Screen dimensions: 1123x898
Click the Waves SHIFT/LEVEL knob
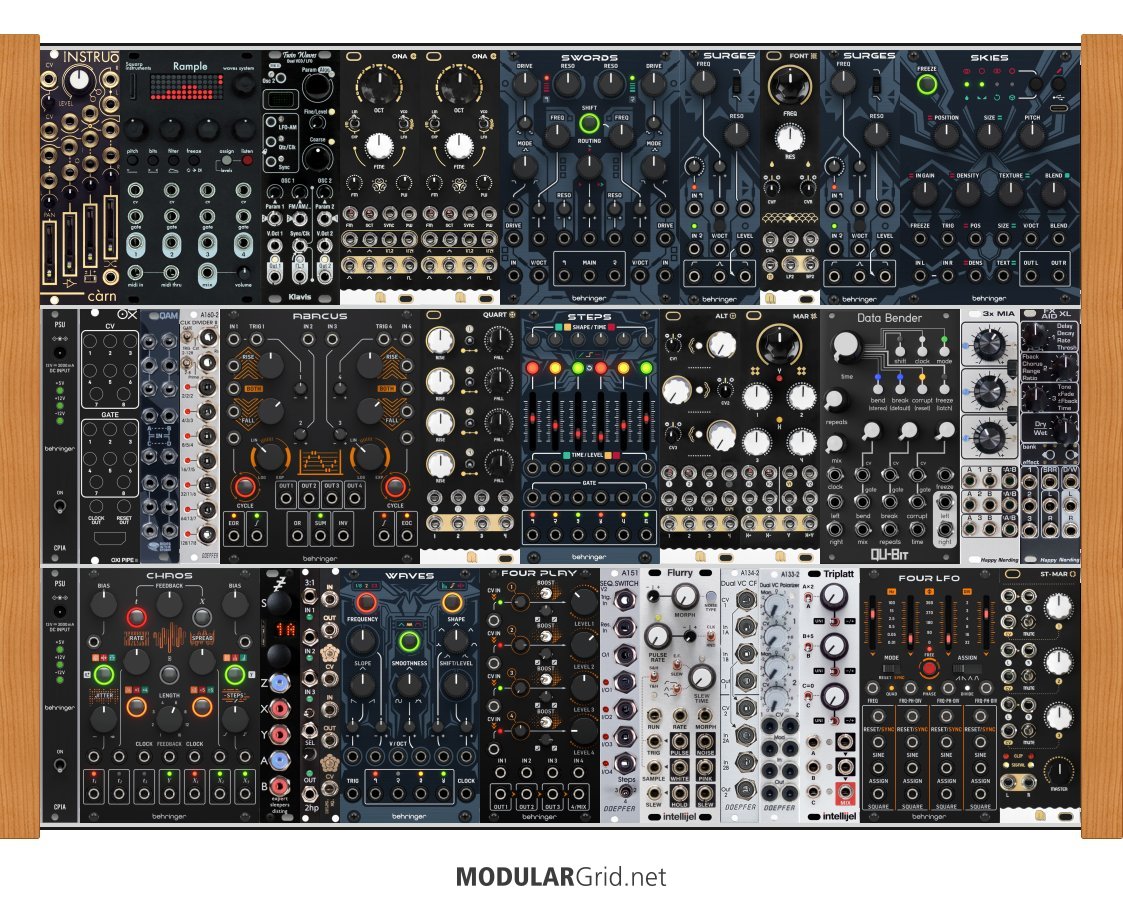[x=456, y=685]
